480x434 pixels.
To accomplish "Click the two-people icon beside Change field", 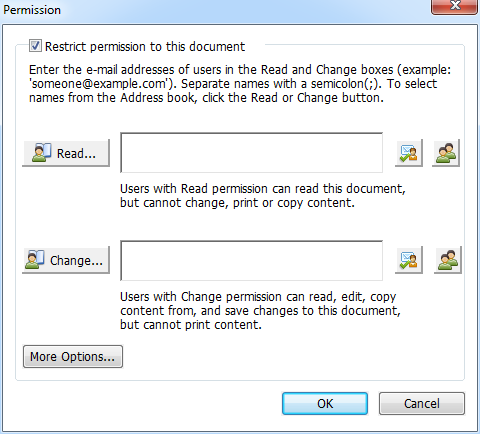I will click(448, 260).
